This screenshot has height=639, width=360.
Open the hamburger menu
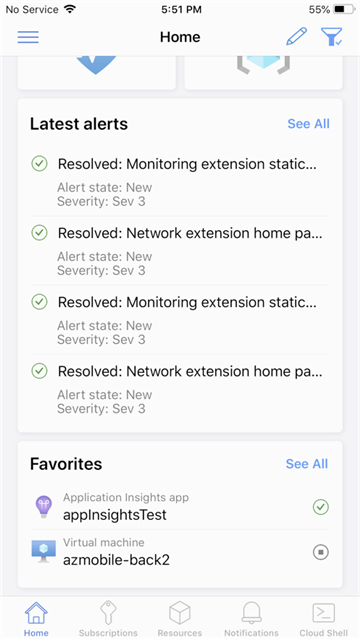pyautogui.click(x=28, y=37)
